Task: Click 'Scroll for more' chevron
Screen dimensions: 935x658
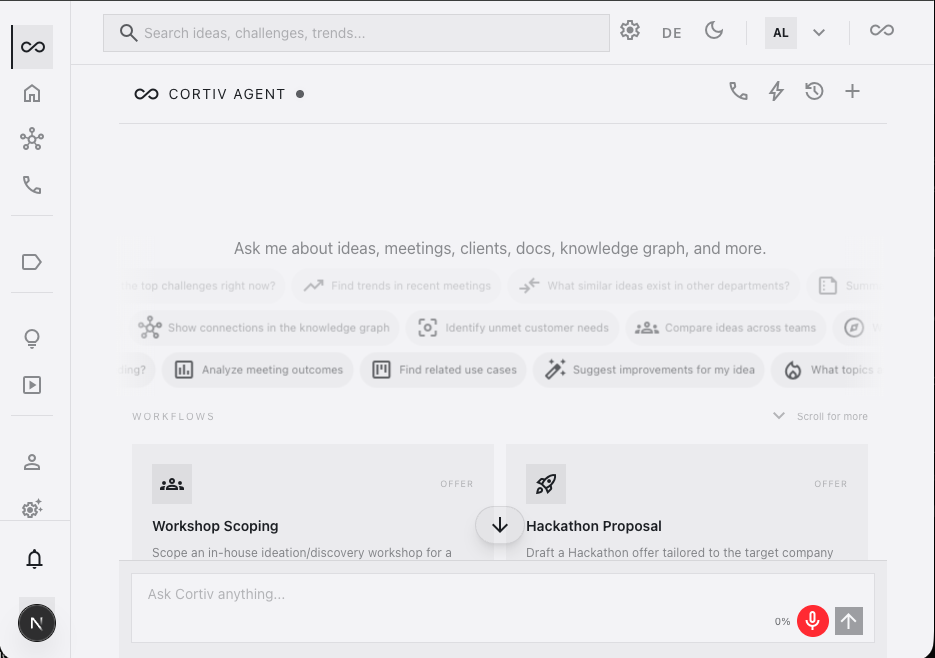Action: 779,416
